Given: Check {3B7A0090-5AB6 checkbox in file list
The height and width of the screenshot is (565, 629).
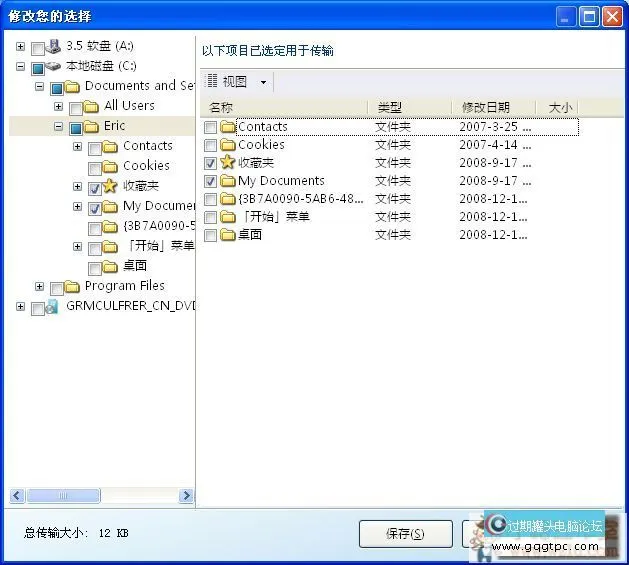Looking at the screenshot, I should 211,199.
